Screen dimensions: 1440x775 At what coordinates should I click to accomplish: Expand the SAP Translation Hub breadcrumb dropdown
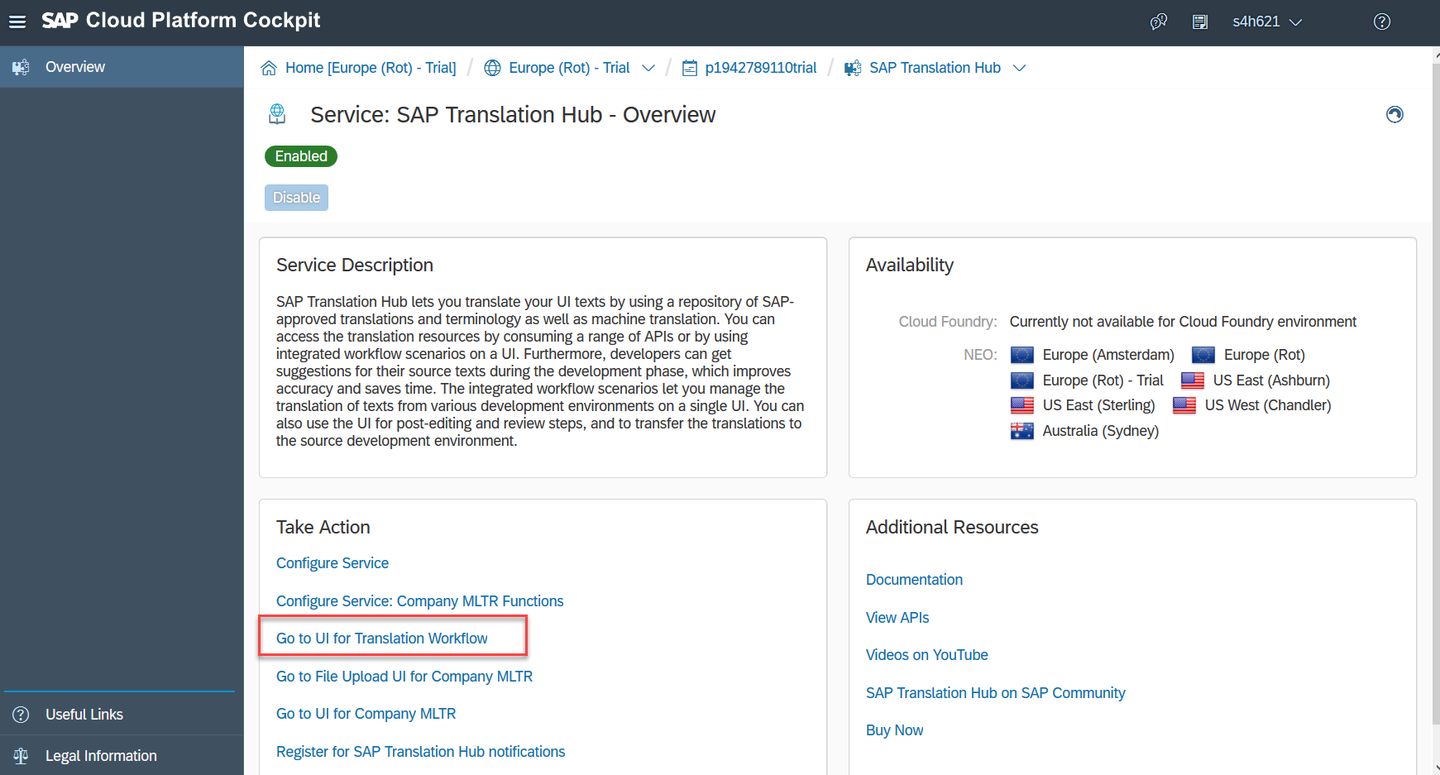point(1019,68)
